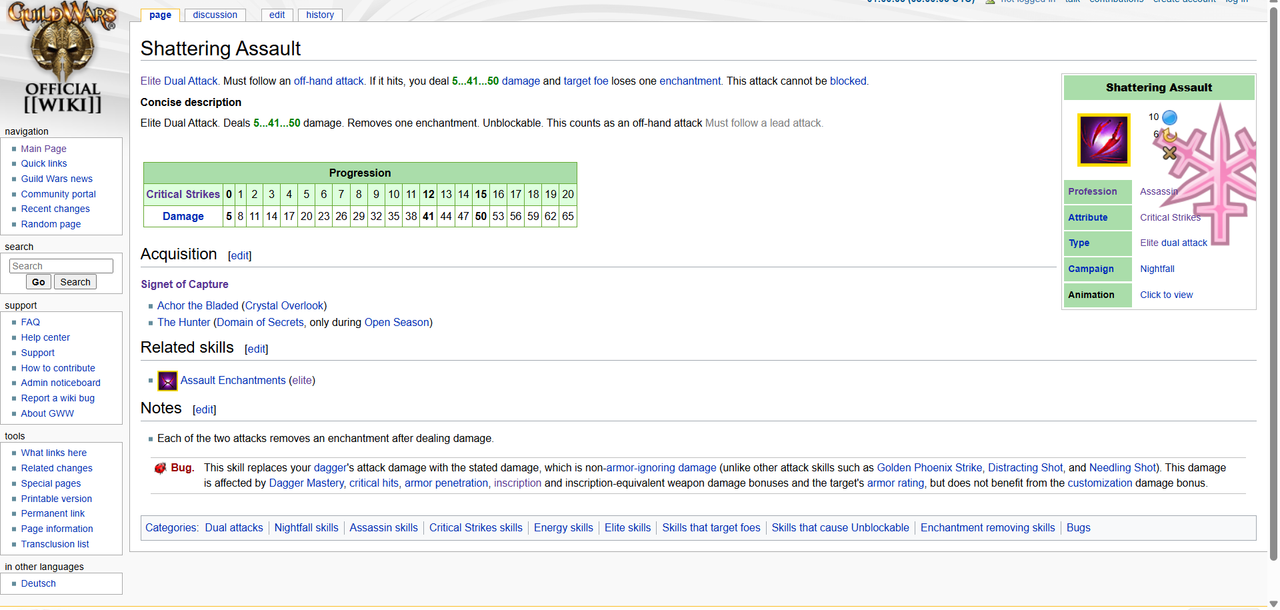Open Assault Enchantments skill link
Screen dimensions: 1280x610
(233, 380)
